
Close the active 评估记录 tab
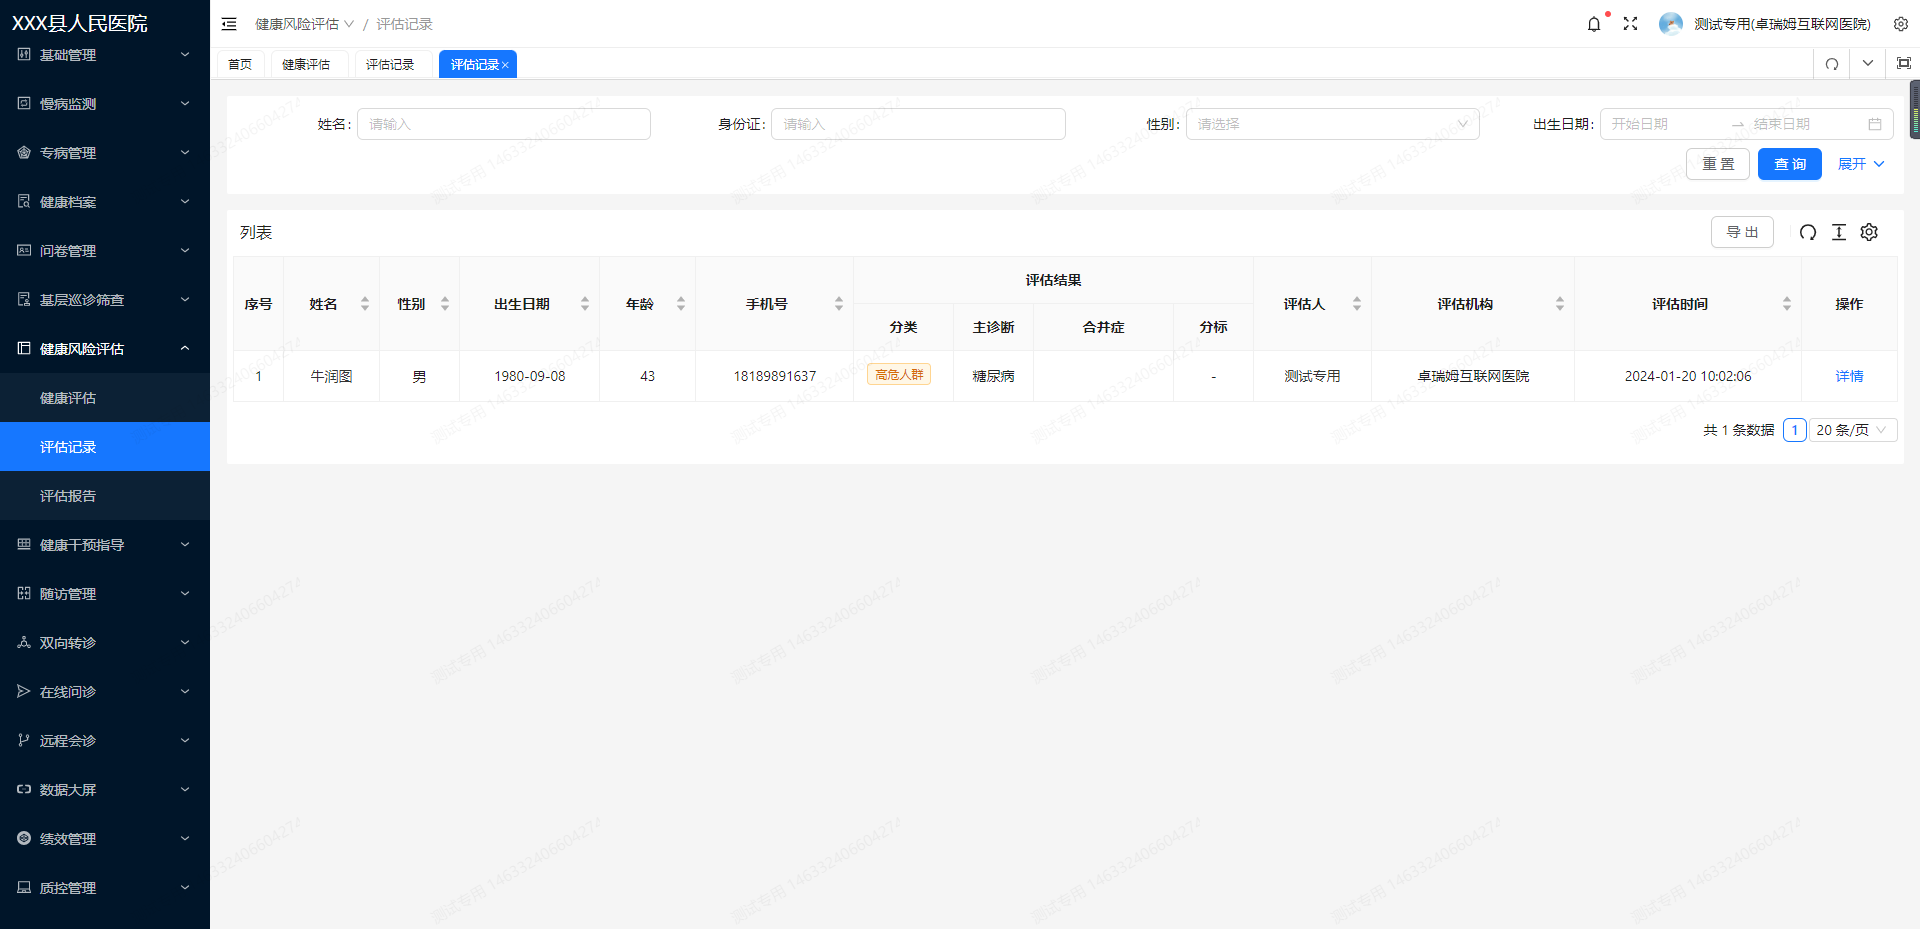(505, 65)
